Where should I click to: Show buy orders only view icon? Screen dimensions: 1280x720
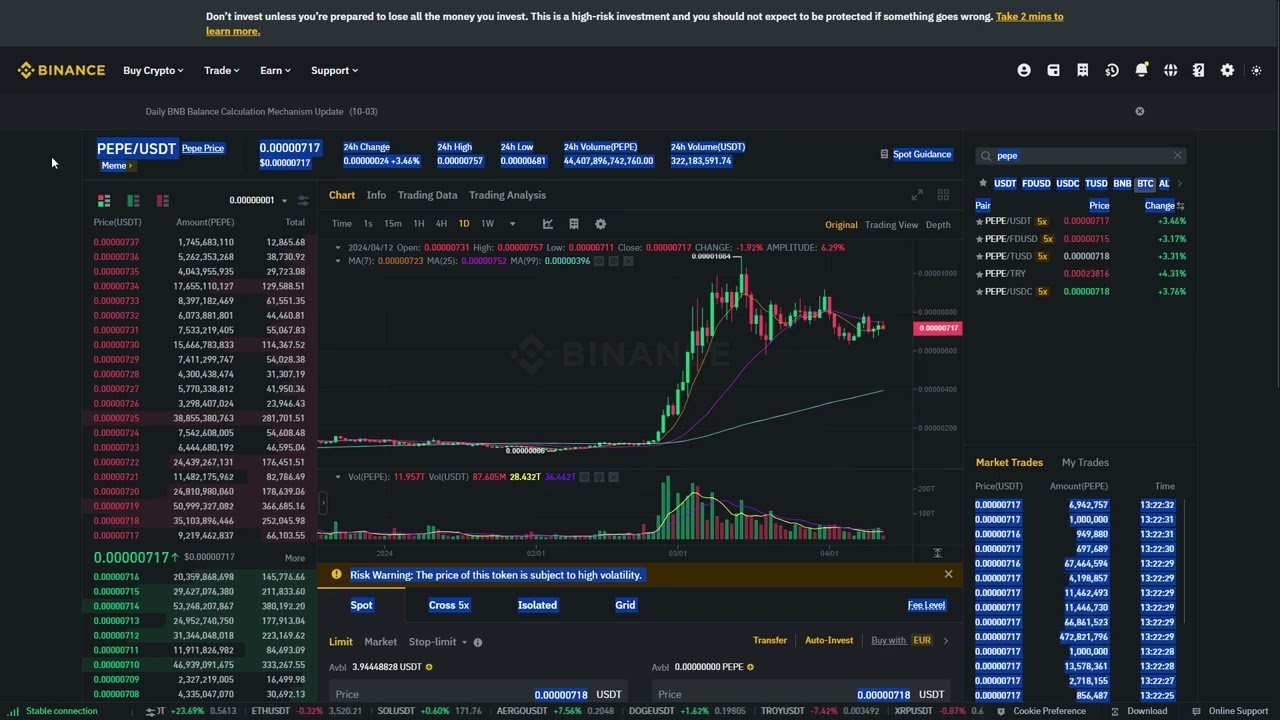(133, 200)
